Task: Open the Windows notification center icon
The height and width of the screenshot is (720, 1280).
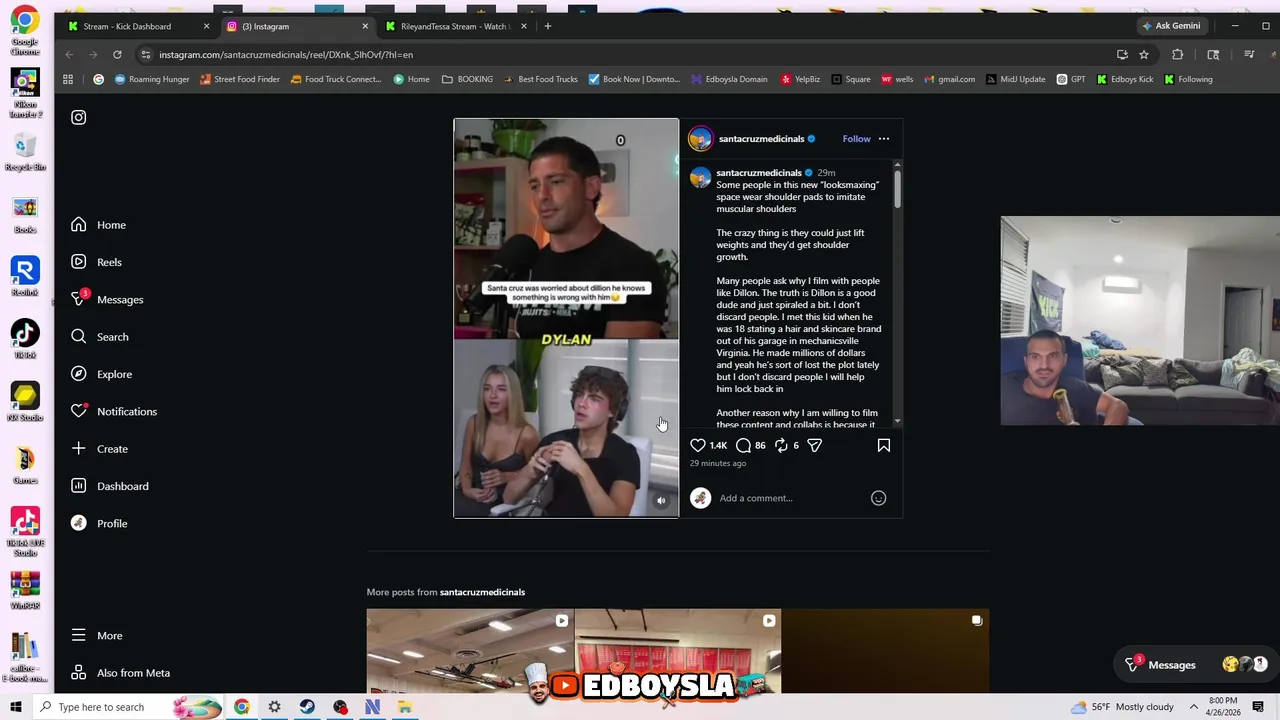Action: 1258,707
